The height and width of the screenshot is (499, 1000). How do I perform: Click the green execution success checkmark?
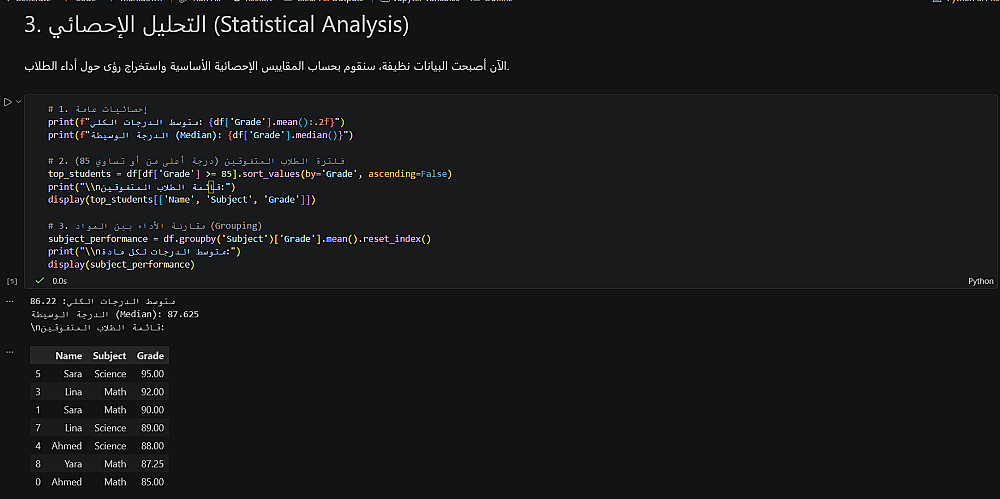click(x=39, y=281)
